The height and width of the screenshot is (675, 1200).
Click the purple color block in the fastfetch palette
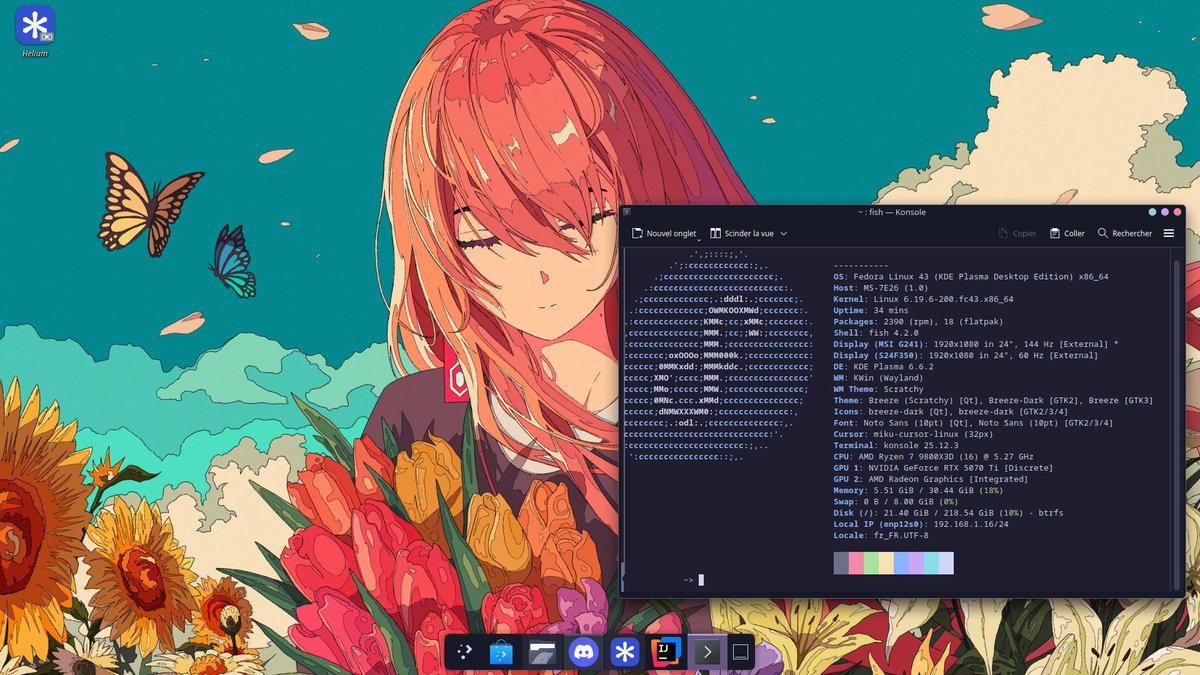[x=916, y=563]
